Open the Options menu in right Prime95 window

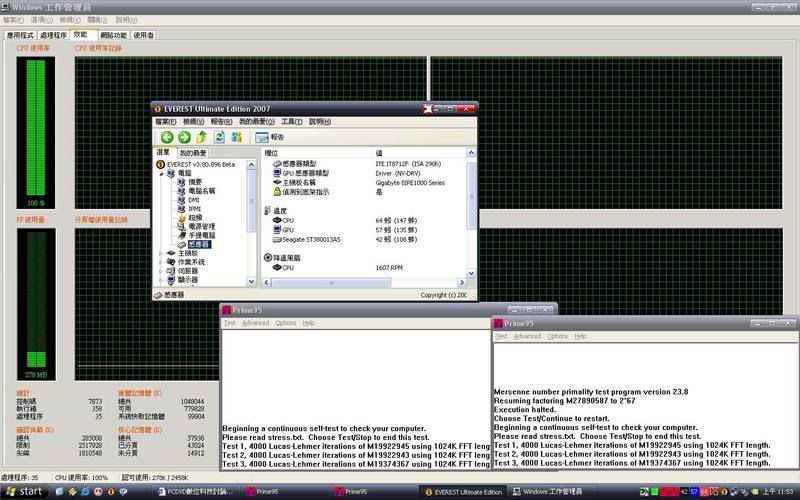pos(558,336)
